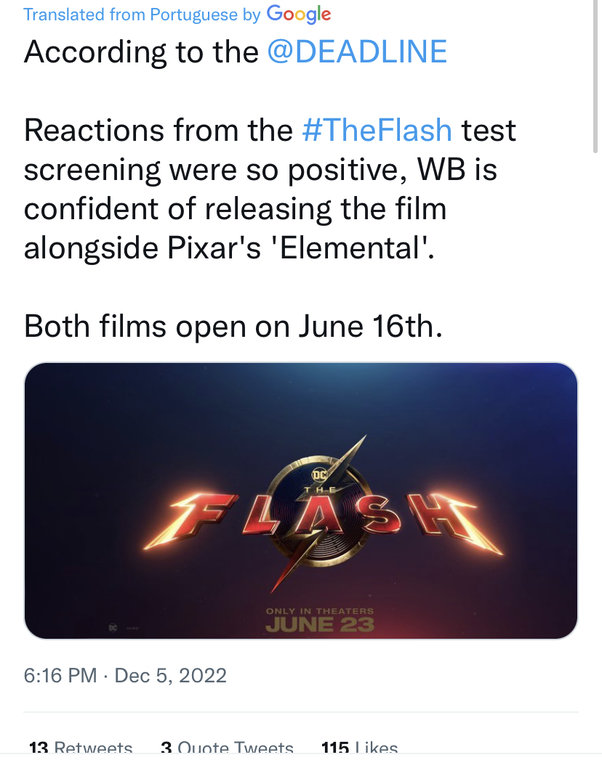Click the Dec 5, 2022 tweet date
The image size is (602, 768).
(171, 676)
